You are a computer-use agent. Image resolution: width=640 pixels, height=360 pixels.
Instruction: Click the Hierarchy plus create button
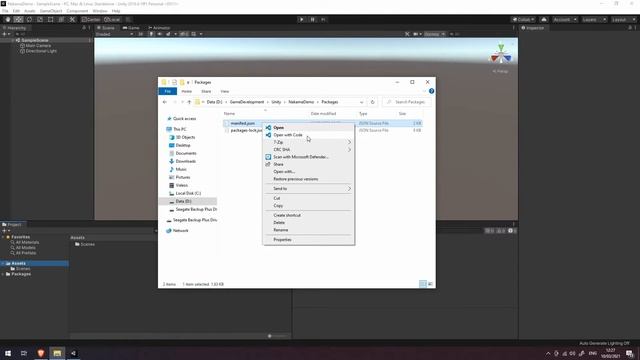pos(4,34)
